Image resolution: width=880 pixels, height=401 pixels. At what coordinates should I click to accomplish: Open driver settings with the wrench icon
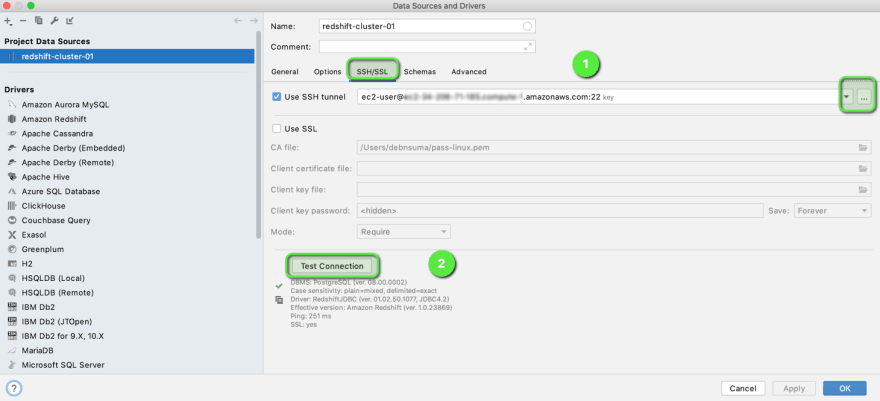(x=54, y=21)
